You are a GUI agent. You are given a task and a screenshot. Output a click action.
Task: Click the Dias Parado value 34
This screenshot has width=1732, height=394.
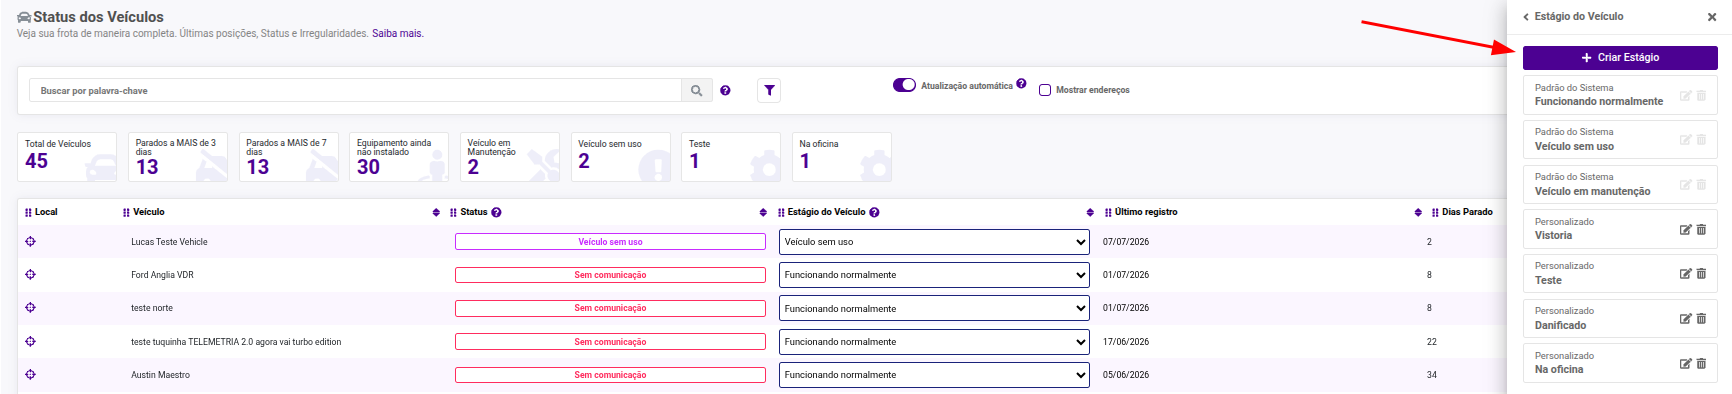[x=1432, y=375]
